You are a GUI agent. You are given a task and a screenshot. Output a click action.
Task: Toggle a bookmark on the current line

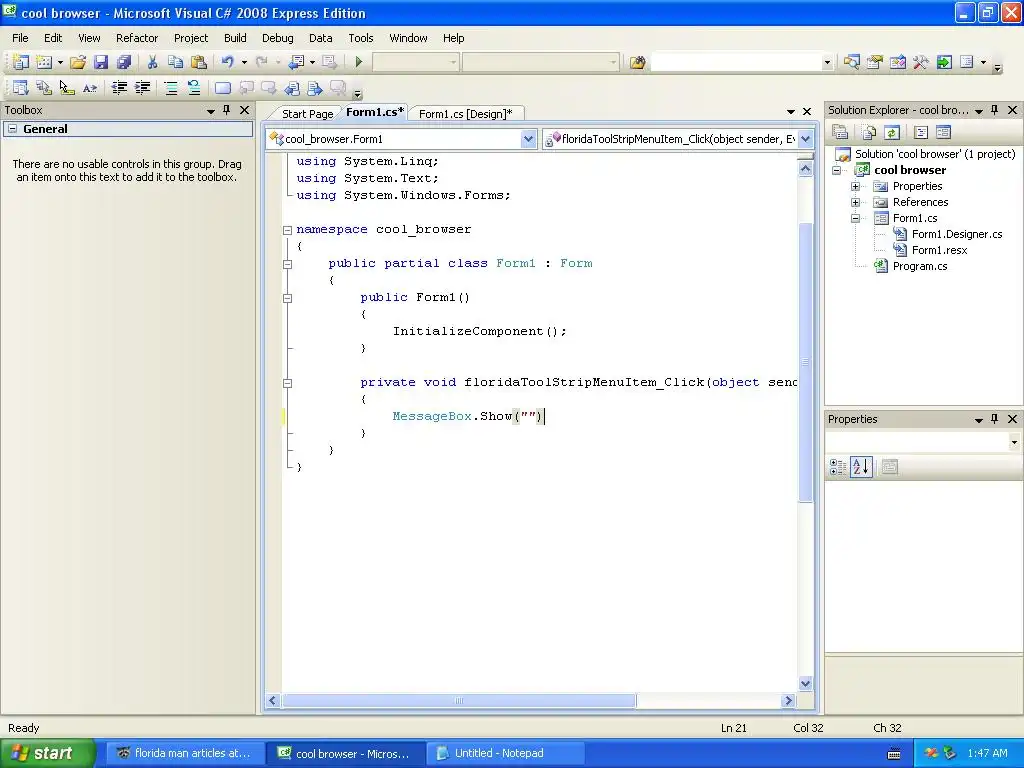[223, 88]
